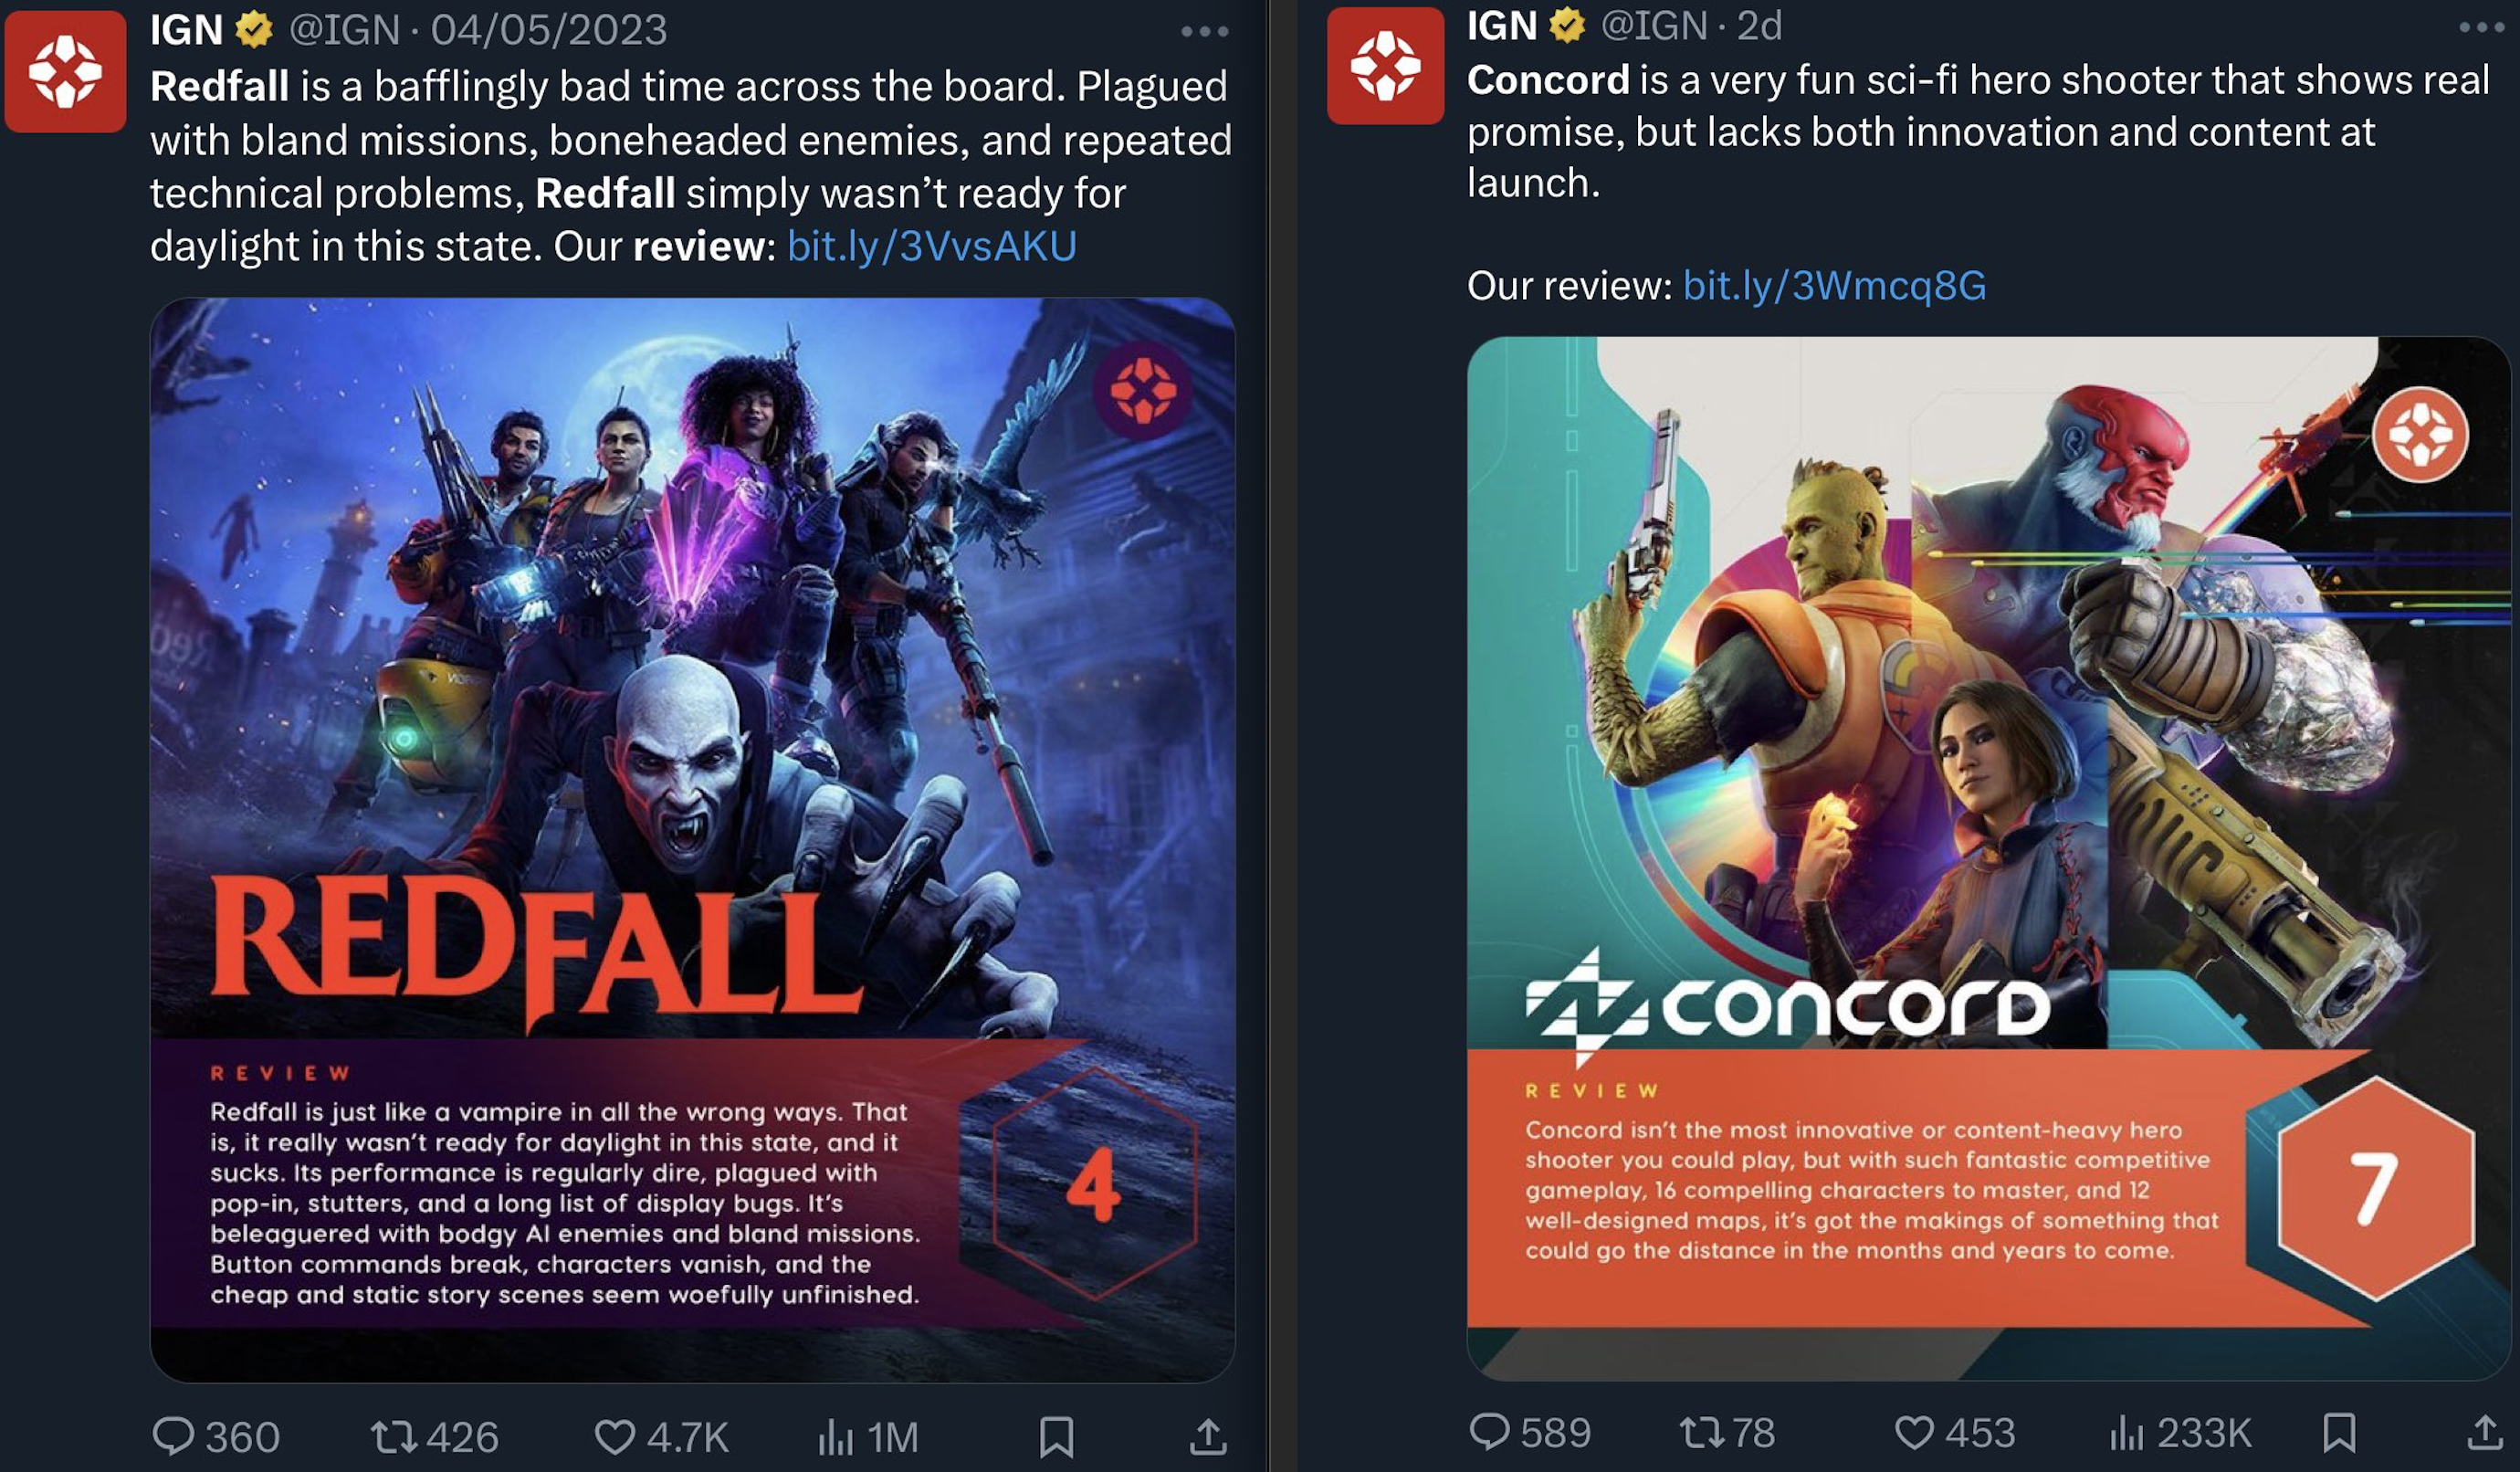Viewport: 2520px width, 1472px height.
Task: Share the Redfall review tweet
Action: click(1208, 1437)
